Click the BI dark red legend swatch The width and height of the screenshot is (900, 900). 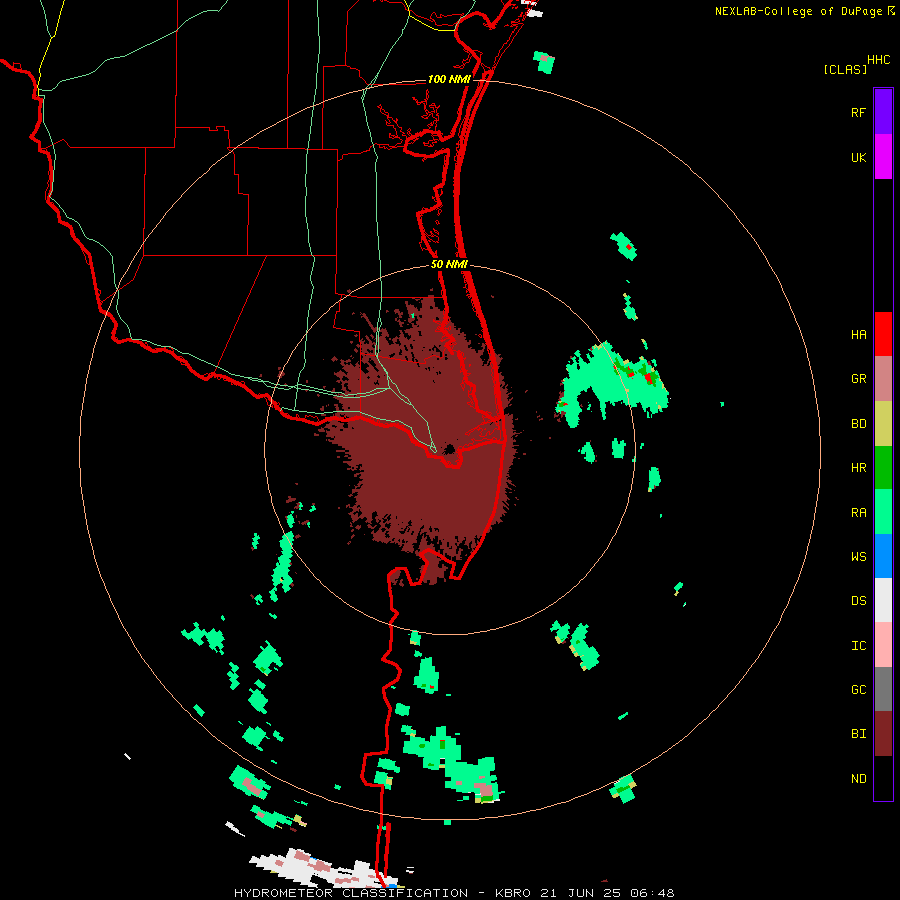(x=883, y=734)
